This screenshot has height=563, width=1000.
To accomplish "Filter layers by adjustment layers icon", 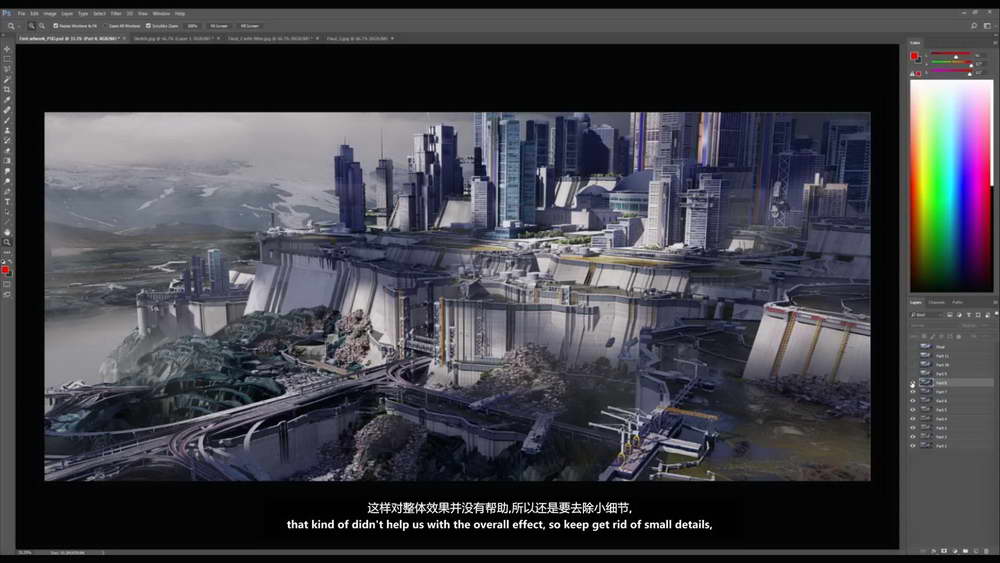I will coord(959,315).
